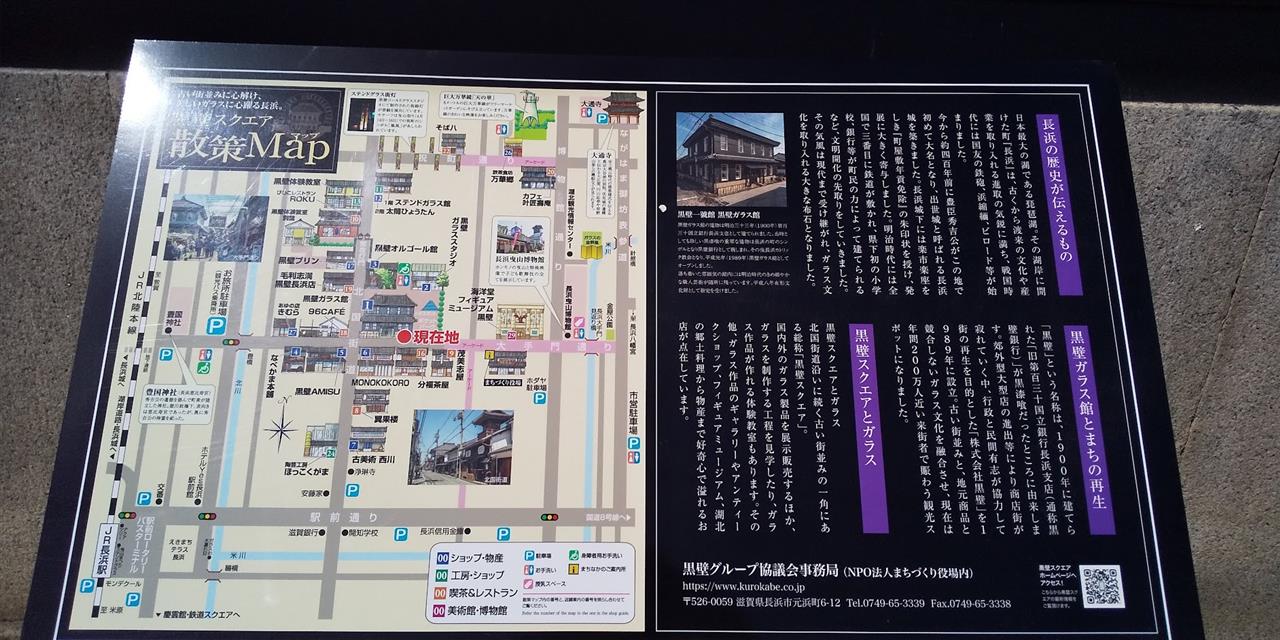Click the traffic light above JR長浜駅
The width and height of the screenshot is (1280, 640).
127,515
